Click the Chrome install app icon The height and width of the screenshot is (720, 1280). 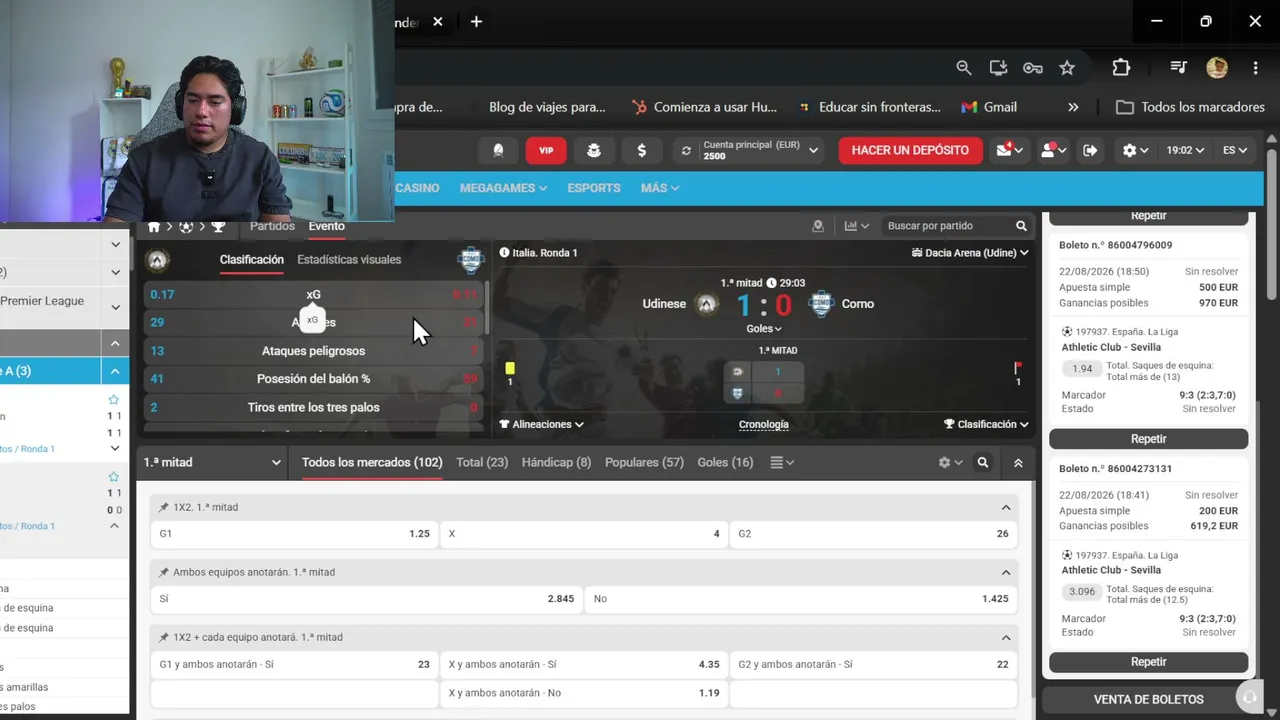click(998, 67)
